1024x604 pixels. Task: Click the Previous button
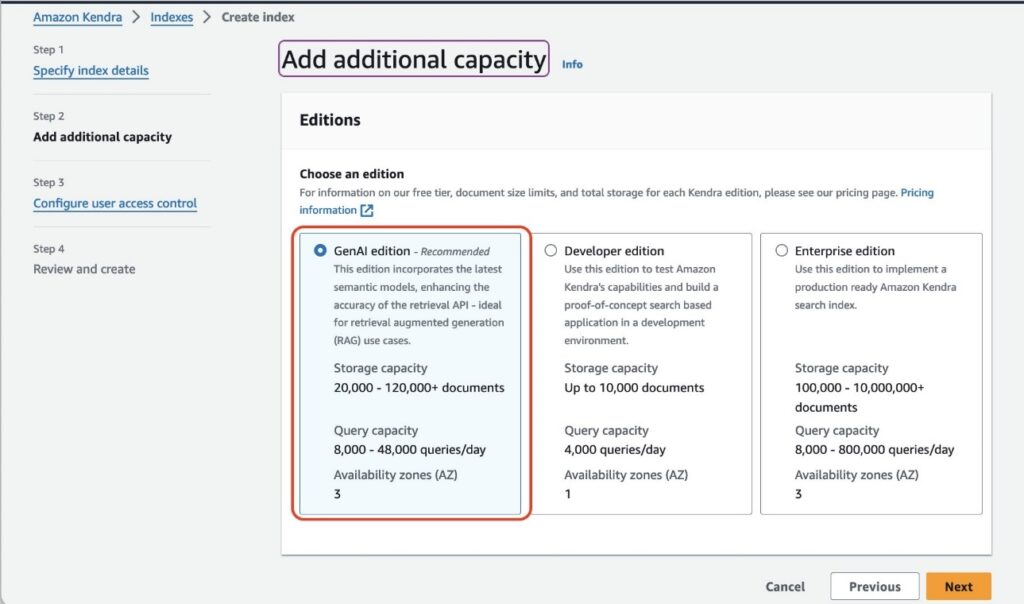click(x=874, y=587)
